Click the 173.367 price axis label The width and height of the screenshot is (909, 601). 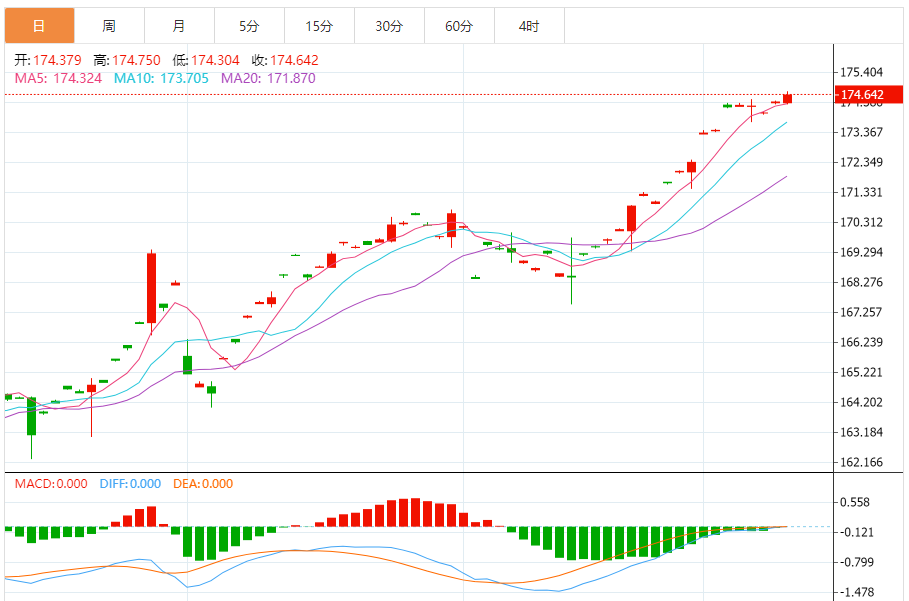(861, 132)
